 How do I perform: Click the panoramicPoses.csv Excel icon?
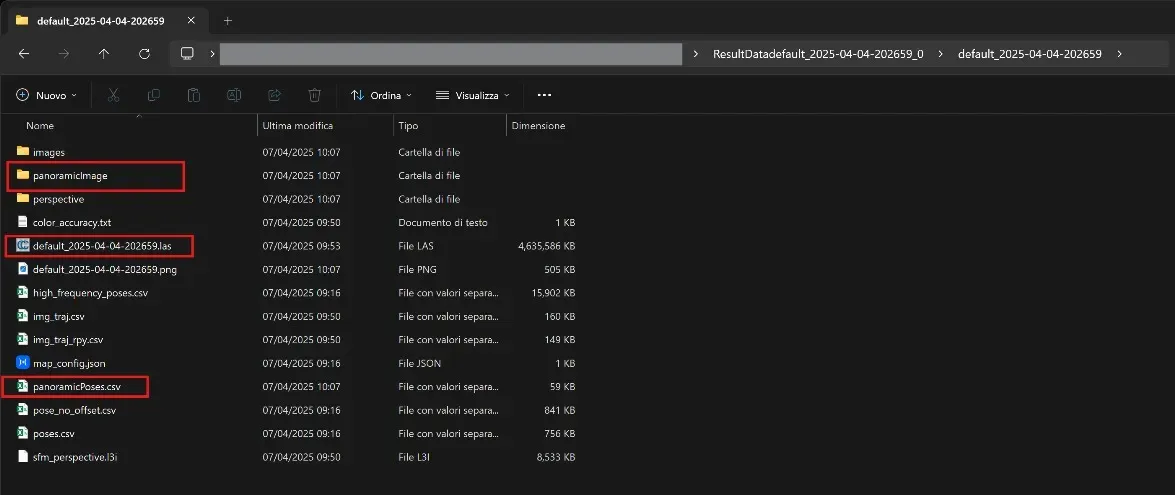(22, 386)
